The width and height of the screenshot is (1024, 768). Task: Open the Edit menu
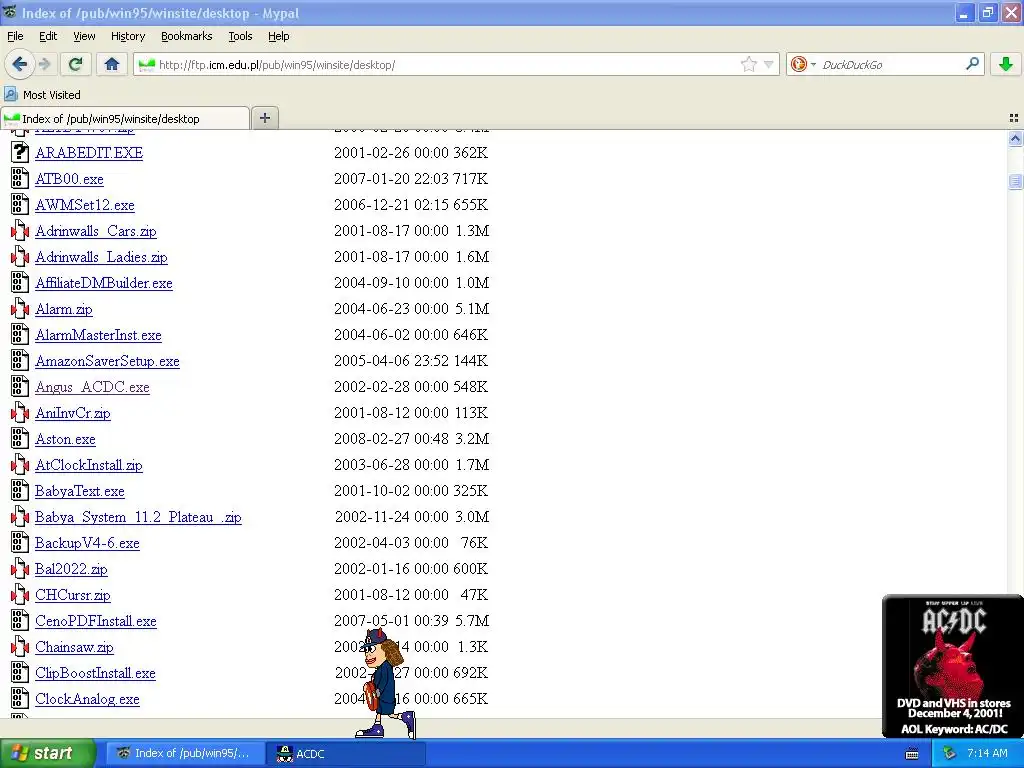click(48, 36)
